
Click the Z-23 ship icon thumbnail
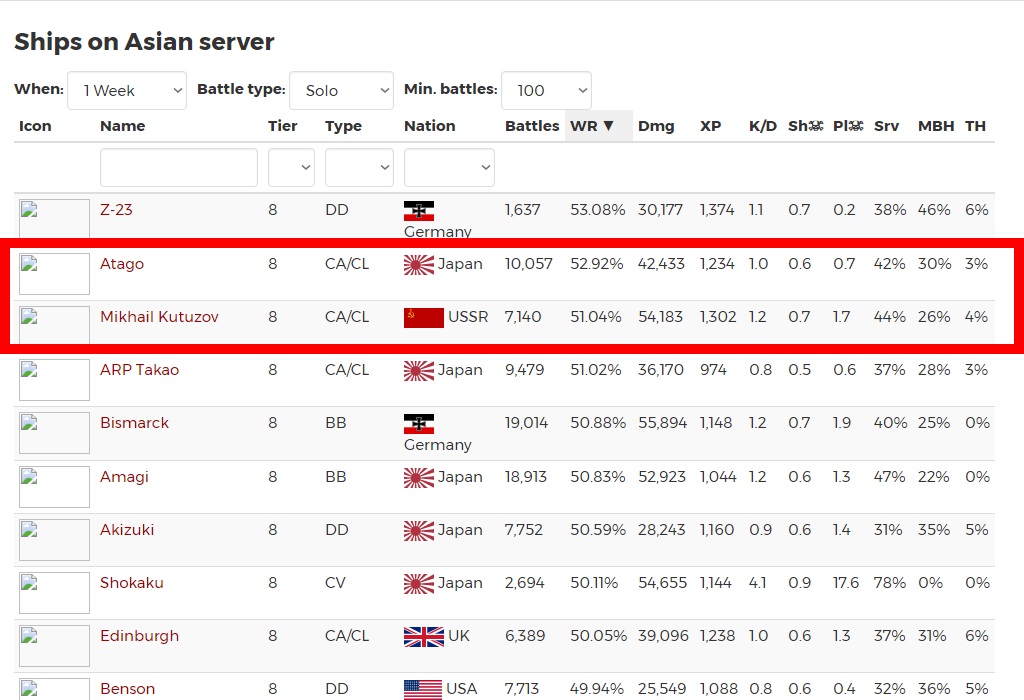tap(54, 218)
